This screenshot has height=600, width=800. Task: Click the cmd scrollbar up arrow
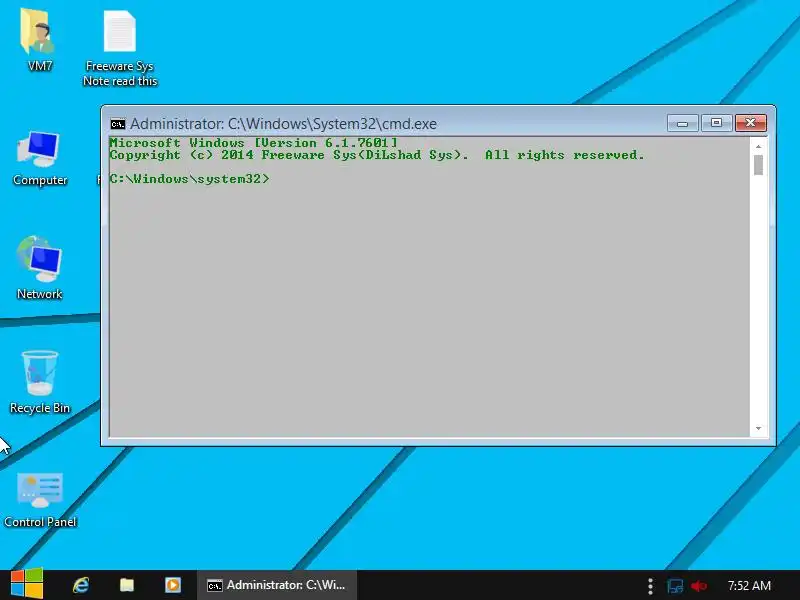point(758,146)
